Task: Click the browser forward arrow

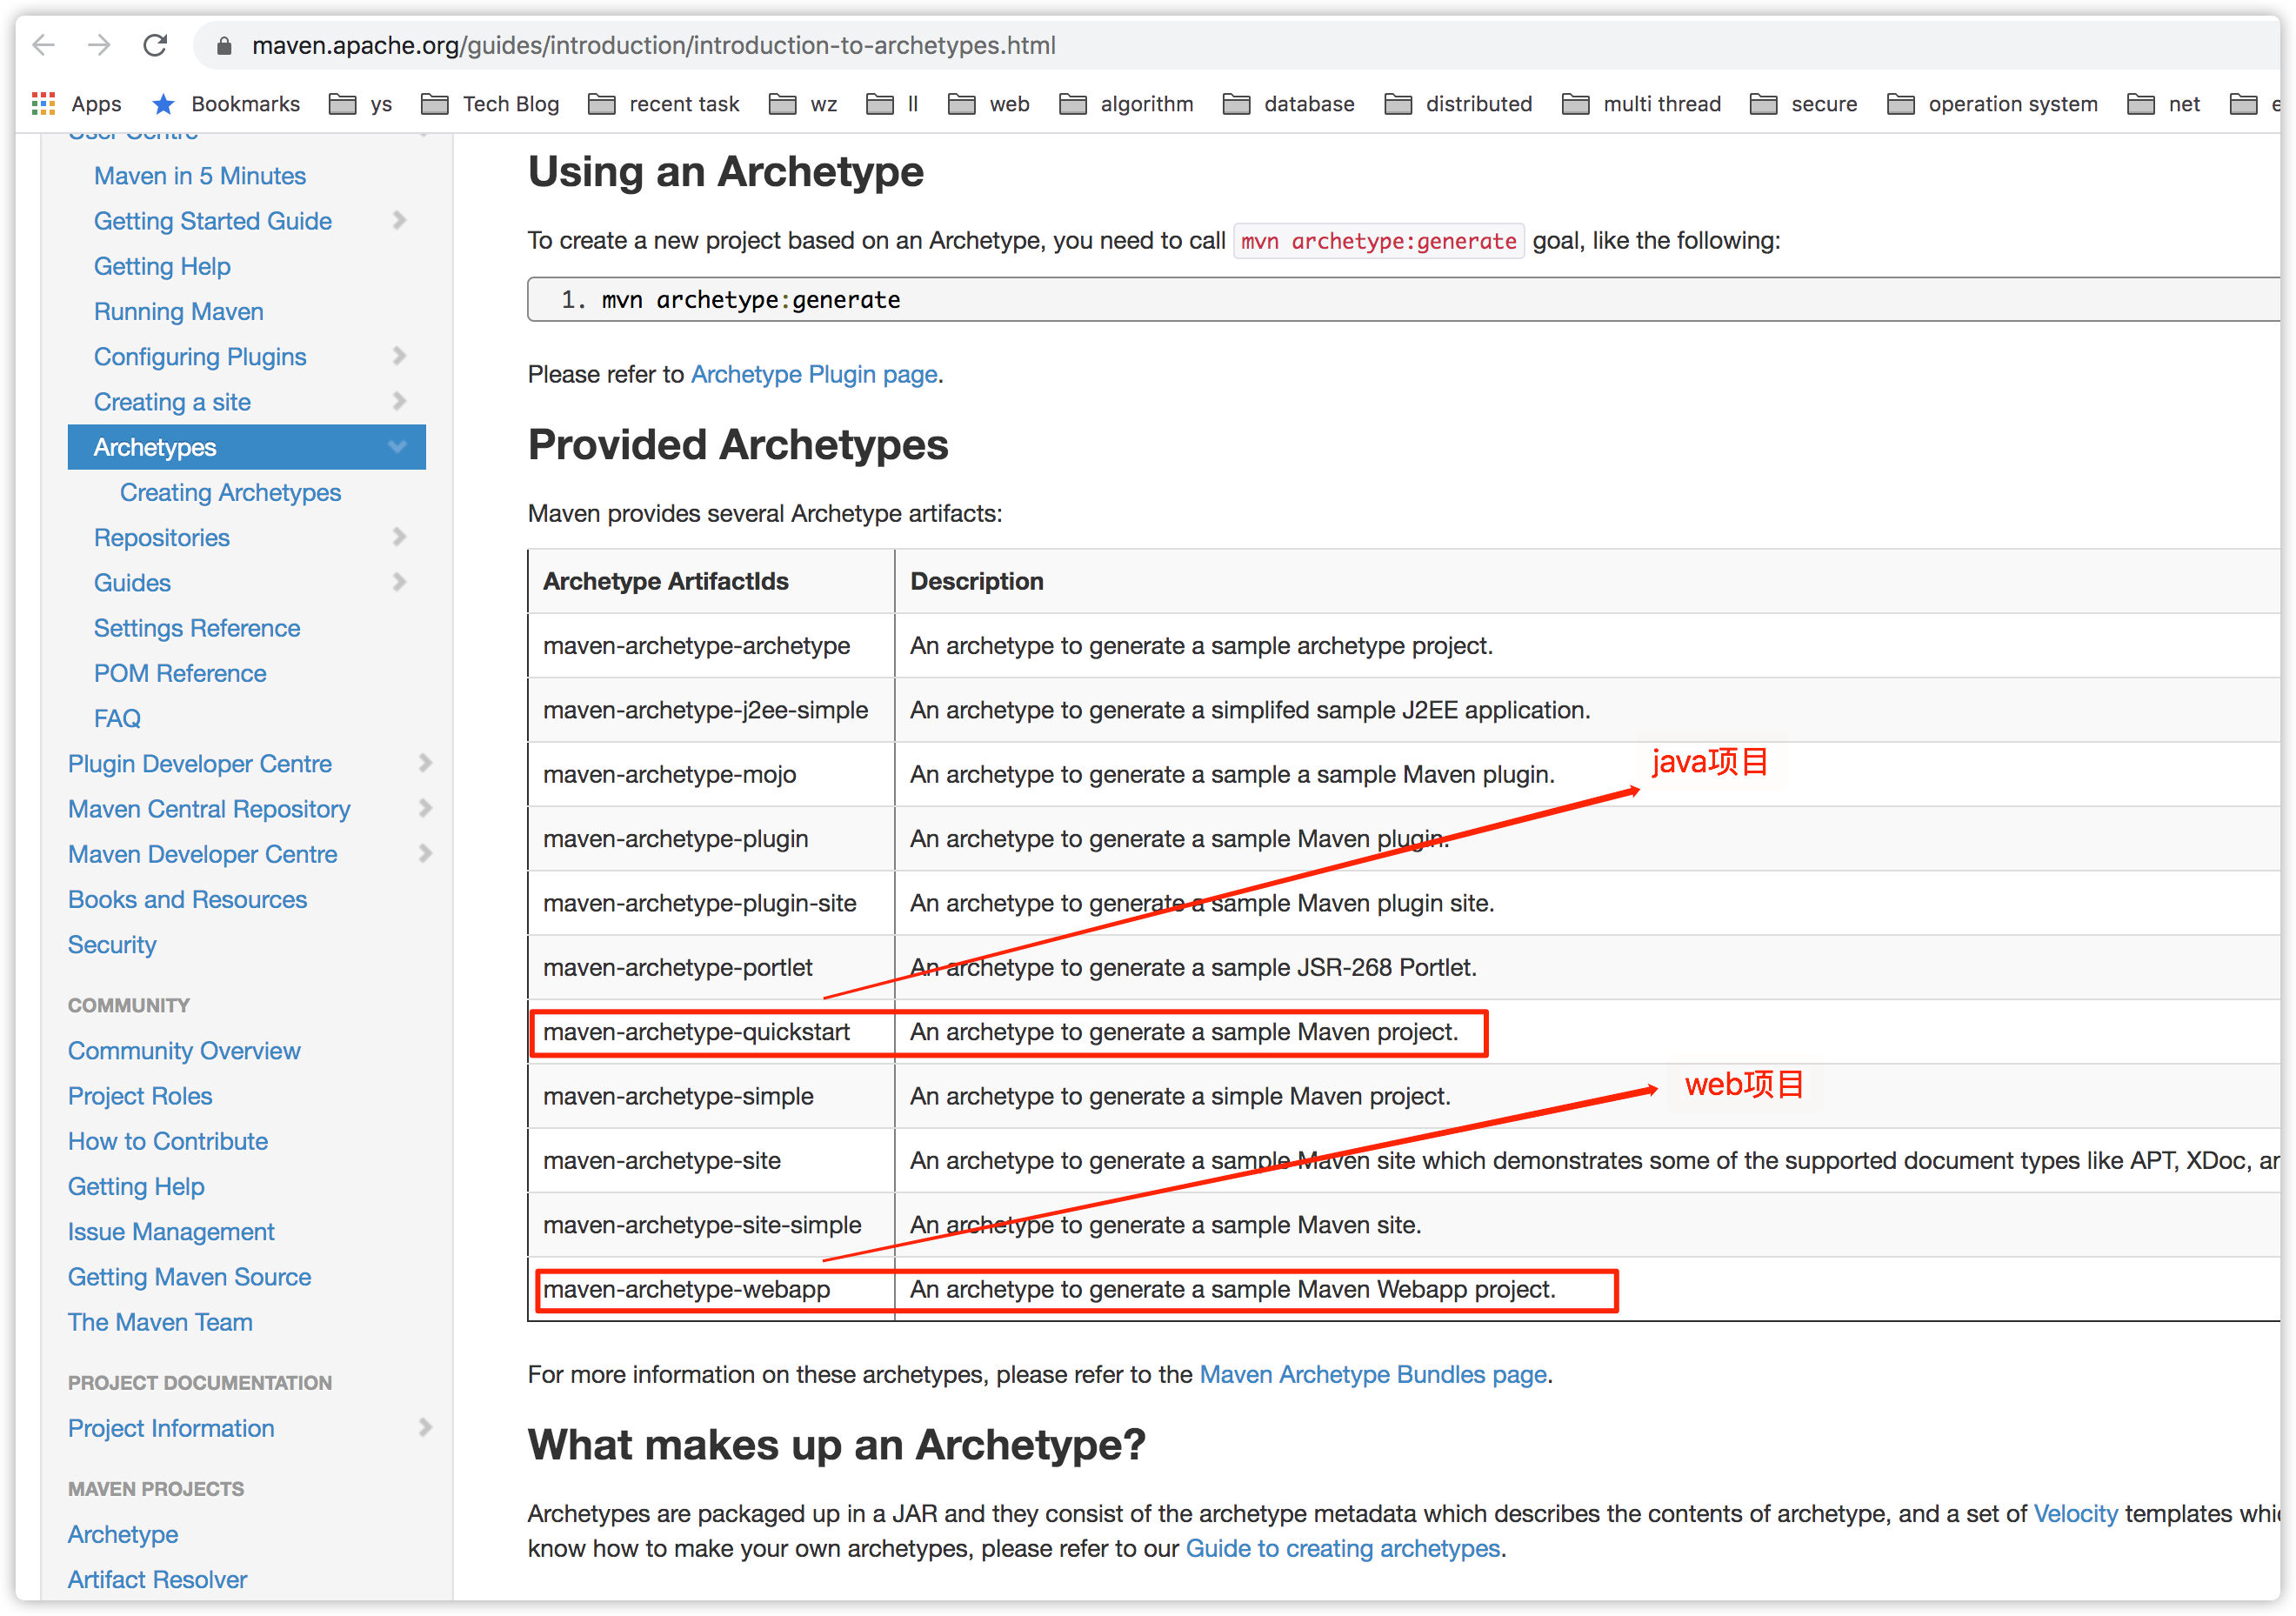Action: (99, 45)
